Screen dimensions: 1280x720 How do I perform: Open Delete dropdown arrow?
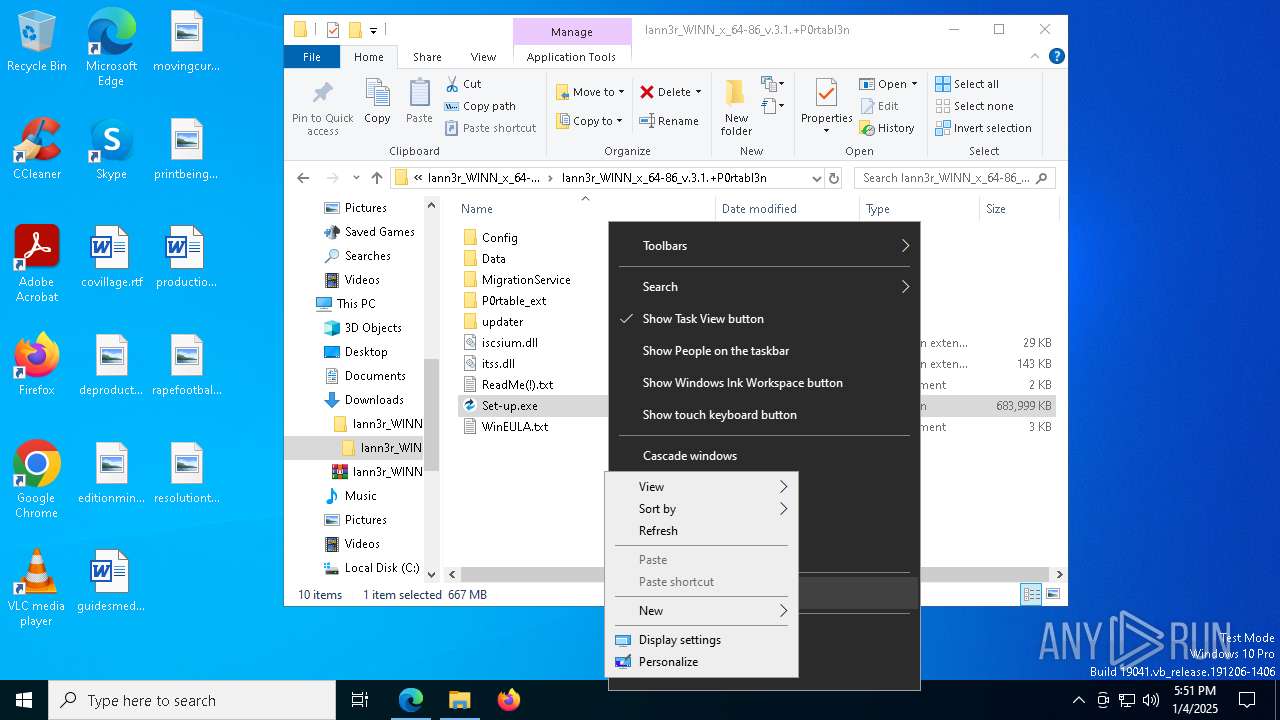pyautogui.click(x=698, y=92)
